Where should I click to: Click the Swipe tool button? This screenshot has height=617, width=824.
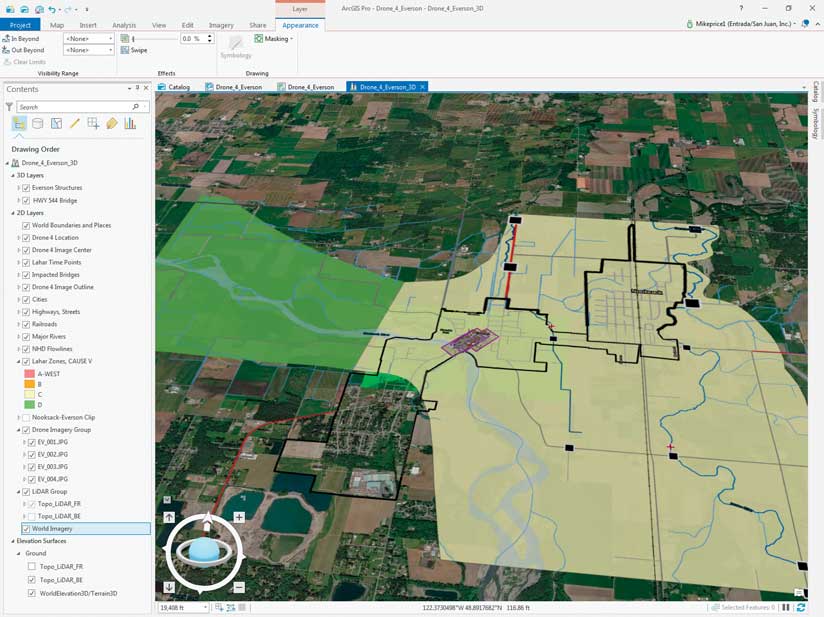[x=133, y=50]
